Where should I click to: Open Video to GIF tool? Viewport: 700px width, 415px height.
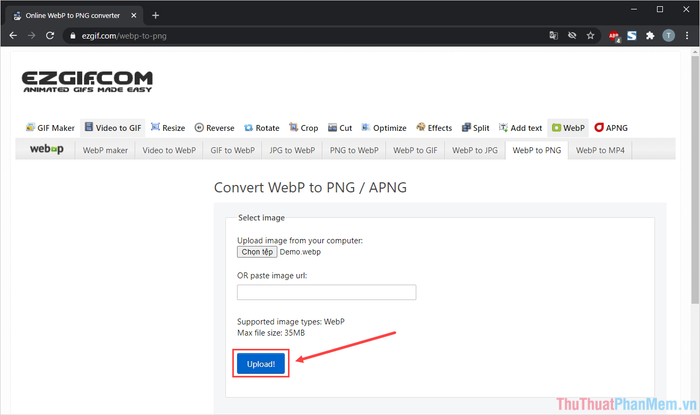113,128
